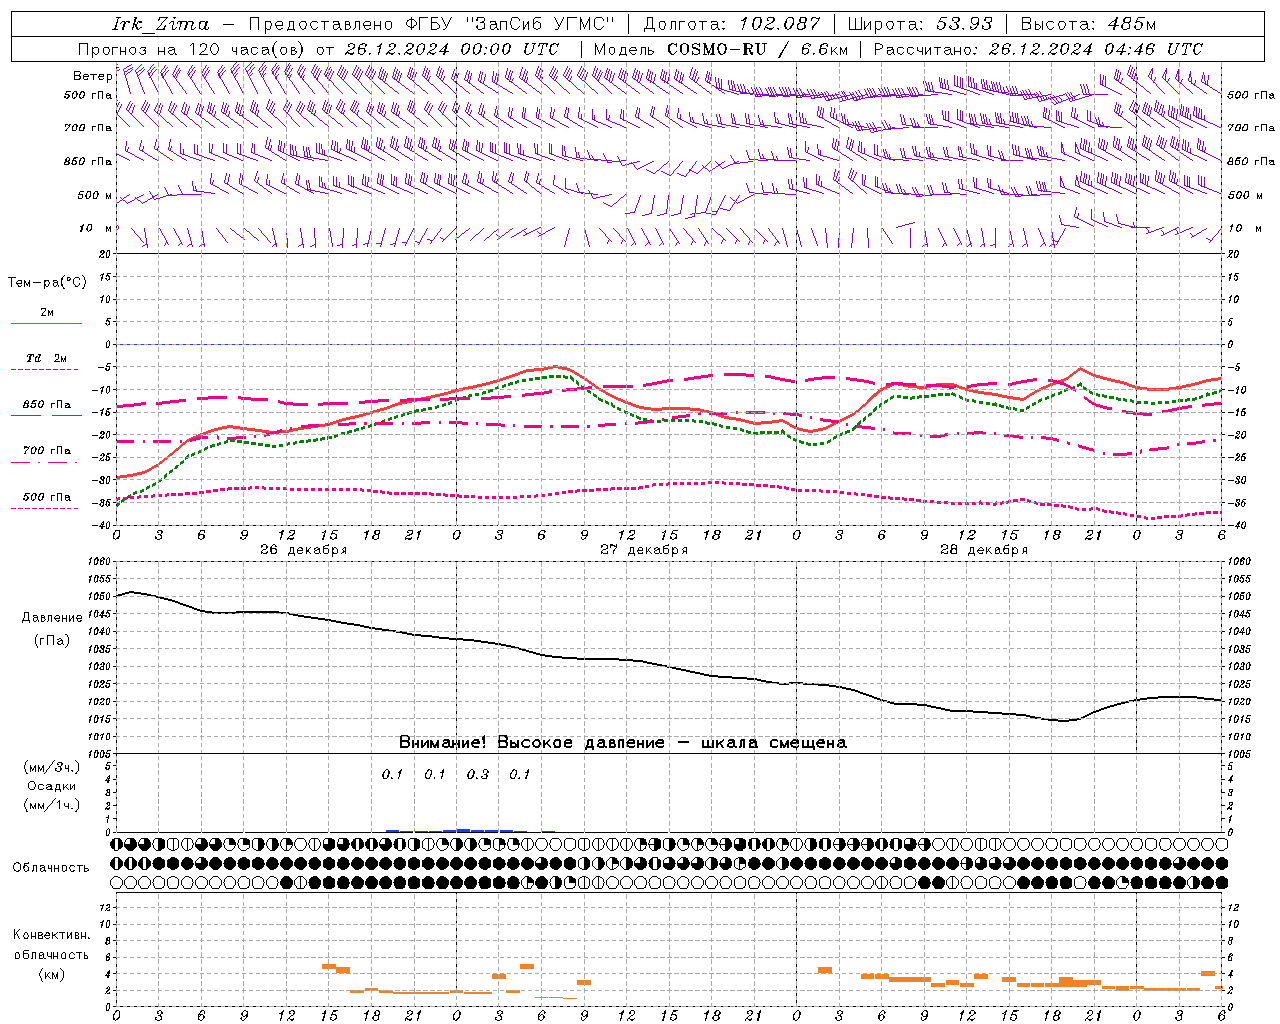Click the 26 декабря date label
The image size is (1280, 1024).
[304, 550]
